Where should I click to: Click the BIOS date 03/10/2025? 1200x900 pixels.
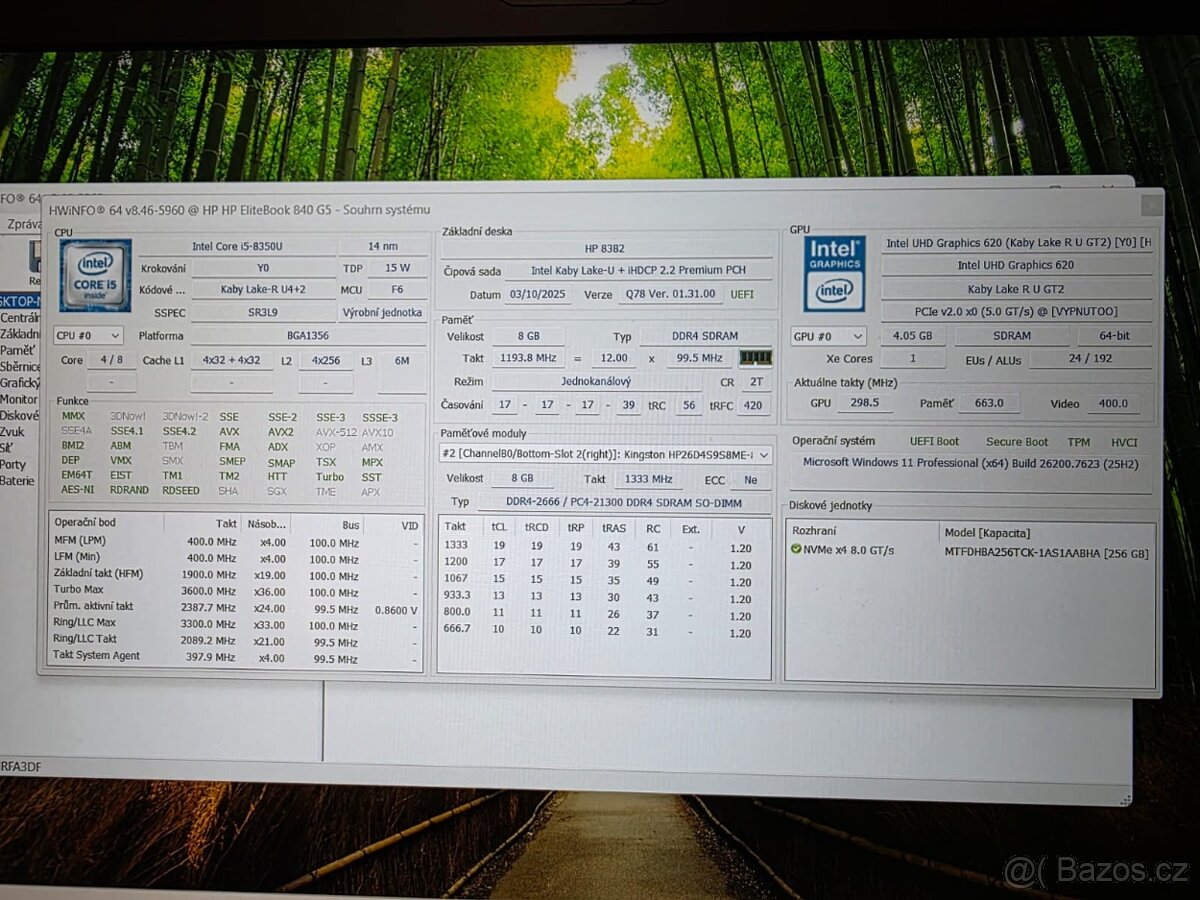537,295
